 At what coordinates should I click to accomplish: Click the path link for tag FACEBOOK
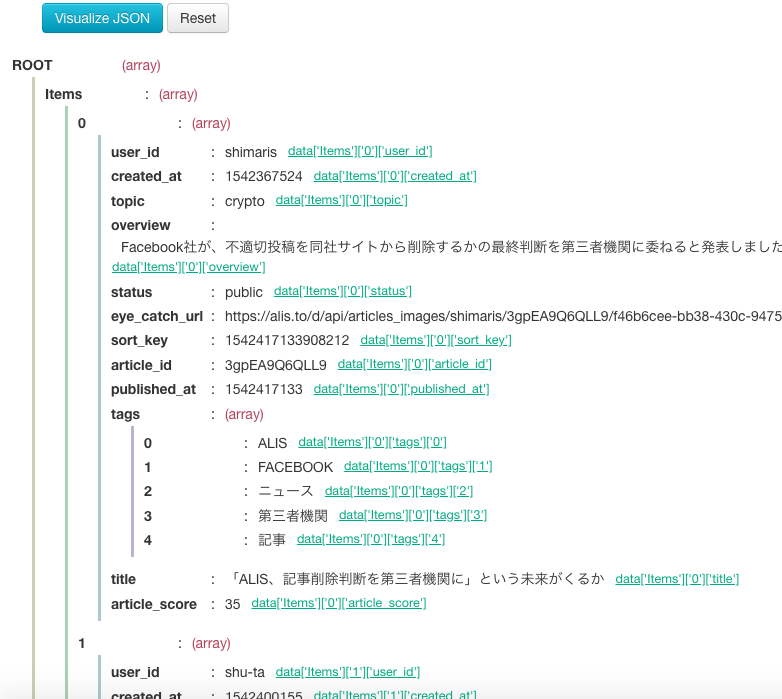418,467
